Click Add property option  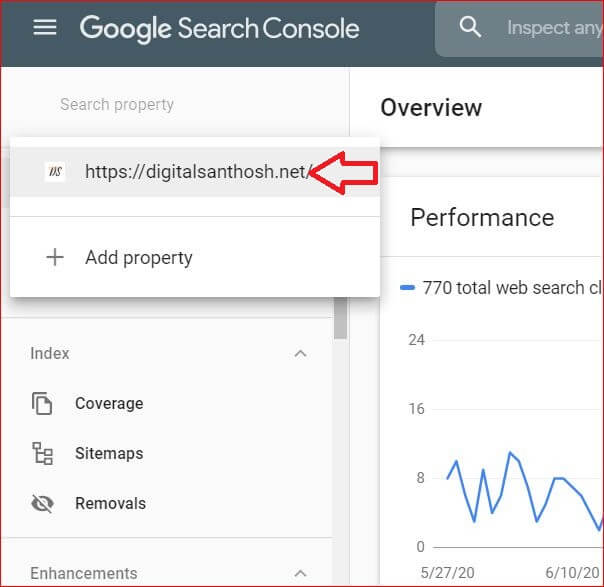click(x=138, y=258)
